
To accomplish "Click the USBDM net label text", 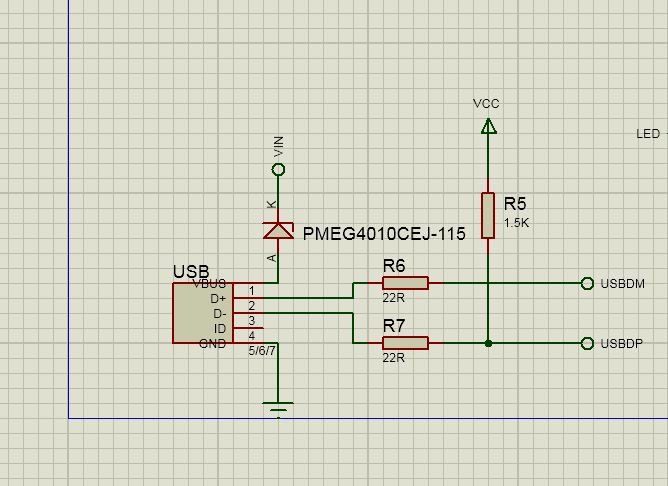I will [x=621, y=284].
